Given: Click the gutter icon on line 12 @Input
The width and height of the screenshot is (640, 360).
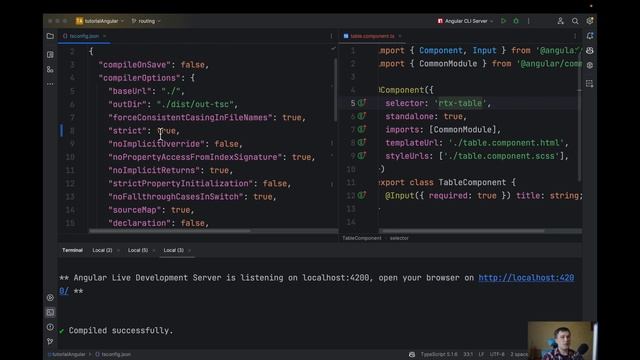Looking at the screenshot, I should pyautogui.click(x=362, y=196).
